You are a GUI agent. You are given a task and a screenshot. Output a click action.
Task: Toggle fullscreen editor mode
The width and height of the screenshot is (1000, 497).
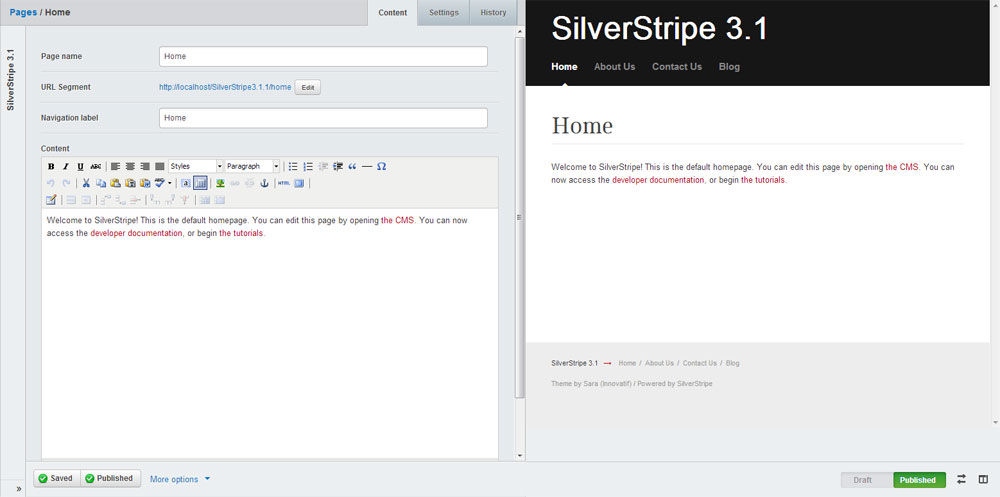tap(299, 183)
